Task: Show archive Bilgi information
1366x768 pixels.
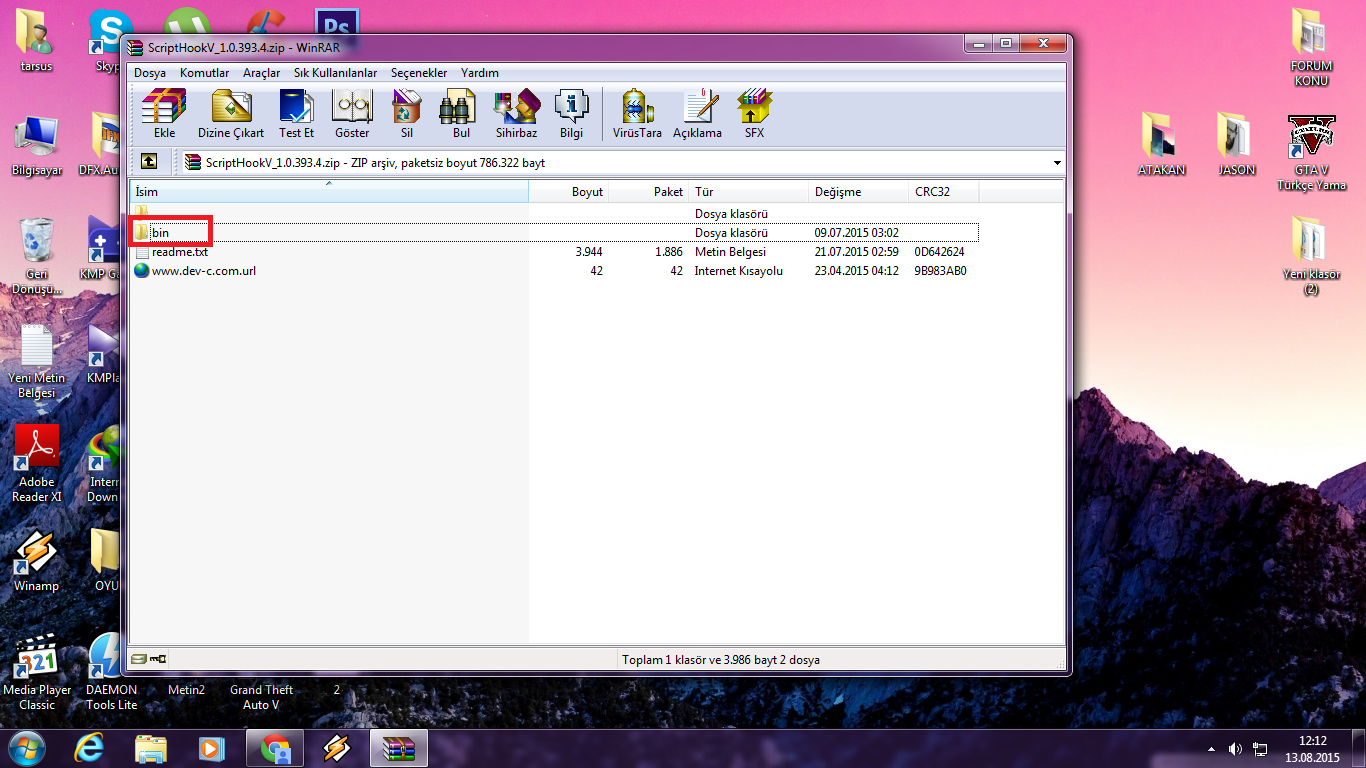Action: (572, 114)
